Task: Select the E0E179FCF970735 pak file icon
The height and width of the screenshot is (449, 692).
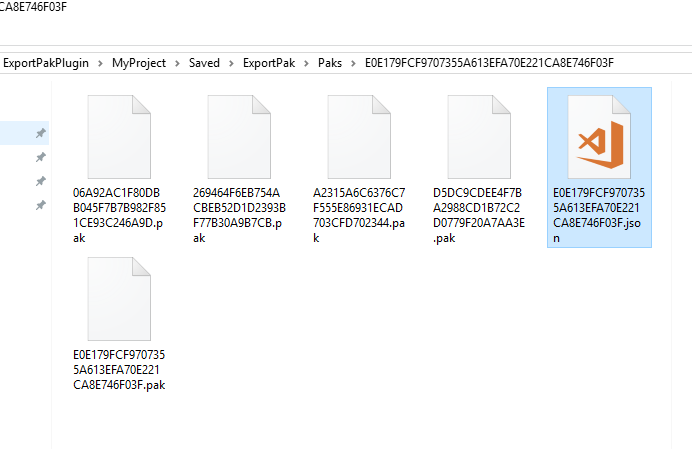Action: (119, 299)
